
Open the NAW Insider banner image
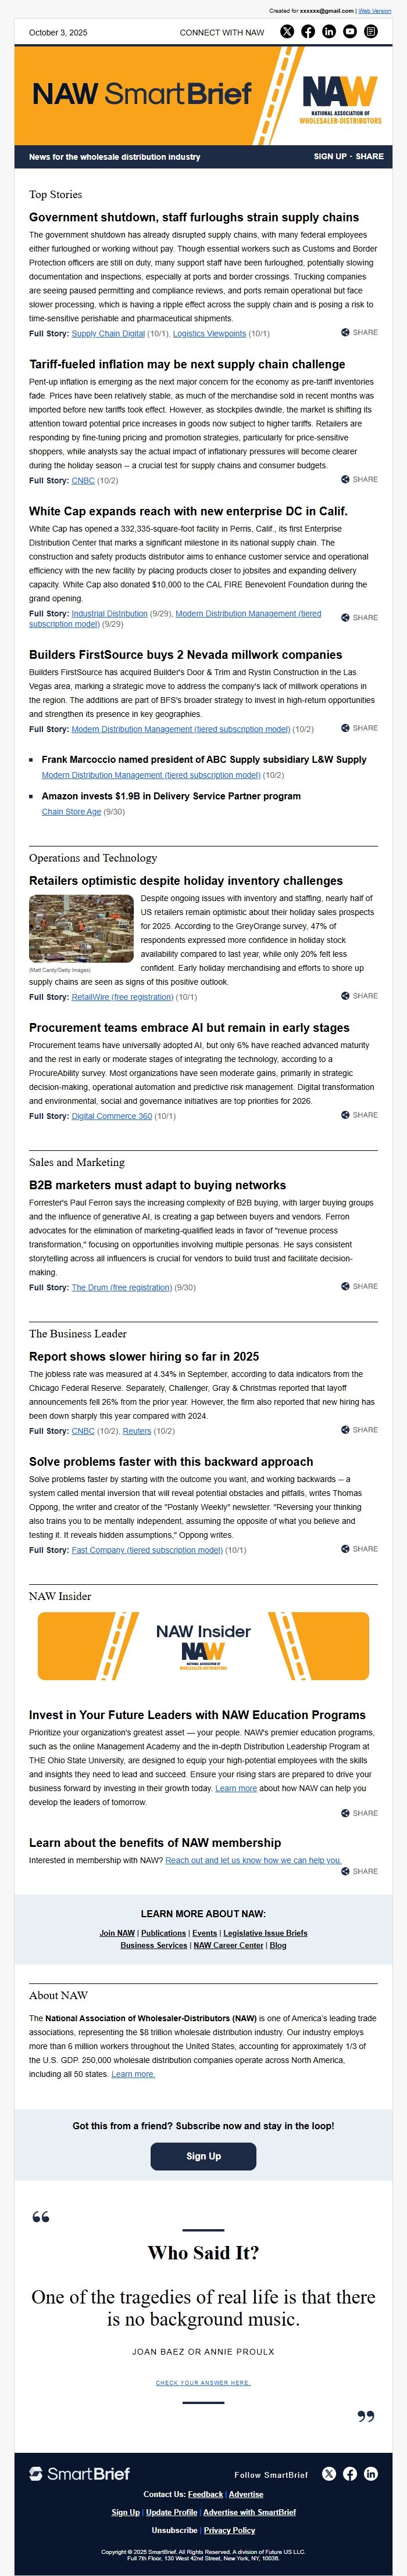(203, 1647)
